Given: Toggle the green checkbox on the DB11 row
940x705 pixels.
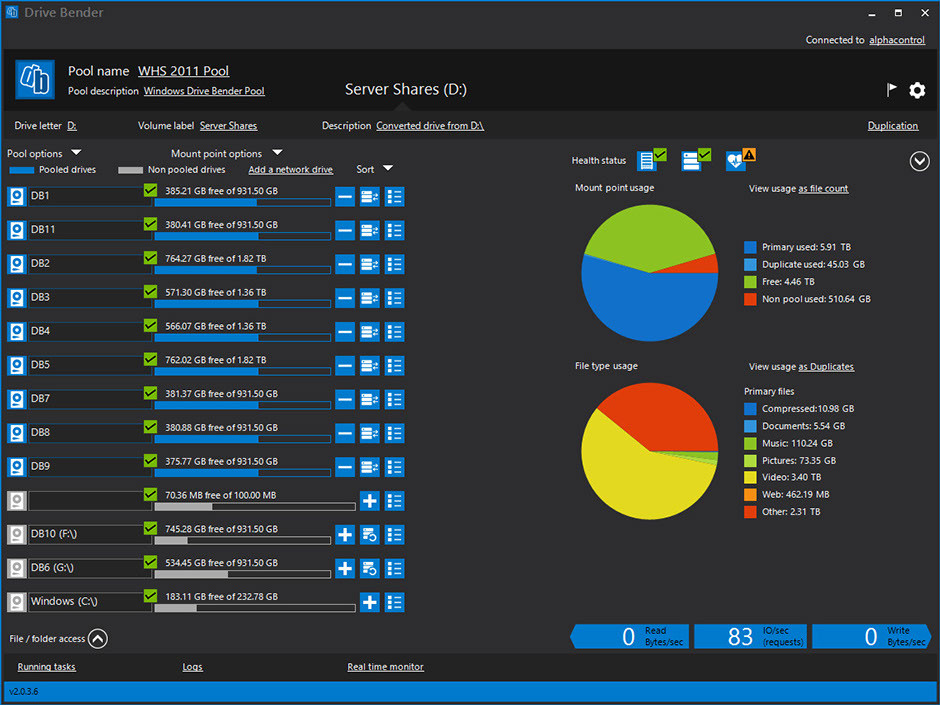Looking at the screenshot, I should 150,224.
